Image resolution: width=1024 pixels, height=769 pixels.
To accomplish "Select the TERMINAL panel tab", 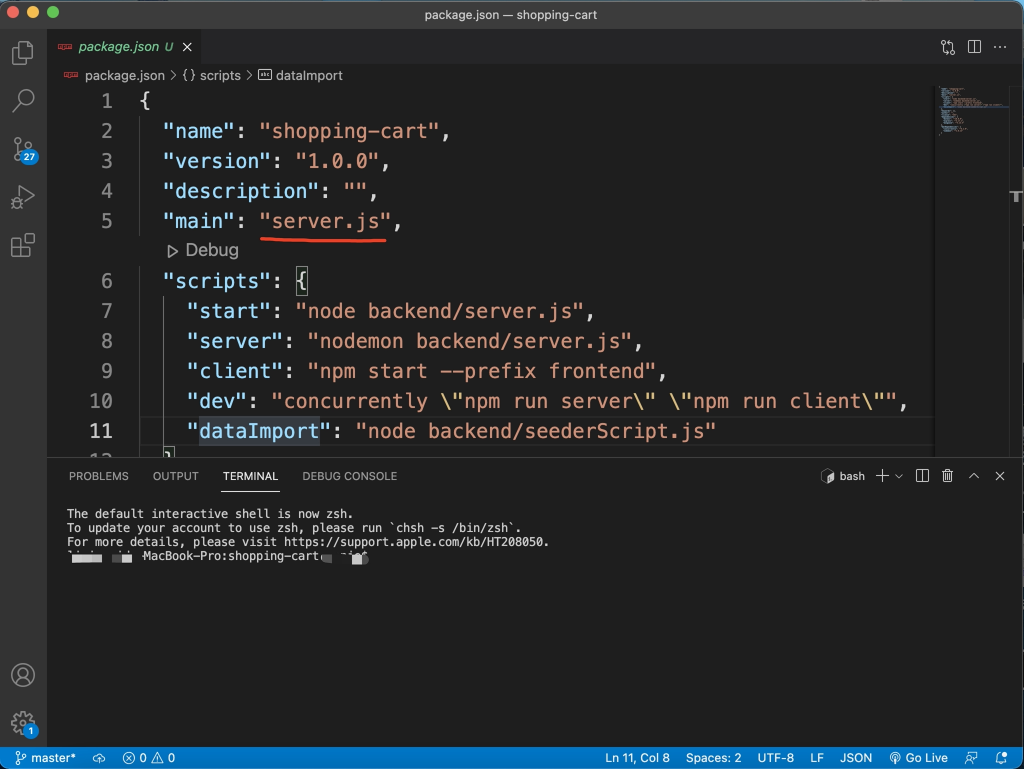I will 250,476.
